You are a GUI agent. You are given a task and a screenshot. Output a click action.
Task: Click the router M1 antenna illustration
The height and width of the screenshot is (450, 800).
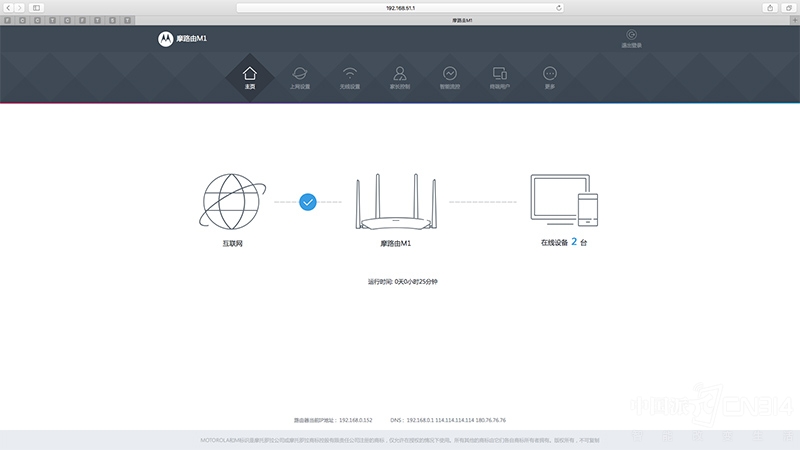tap(396, 202)
